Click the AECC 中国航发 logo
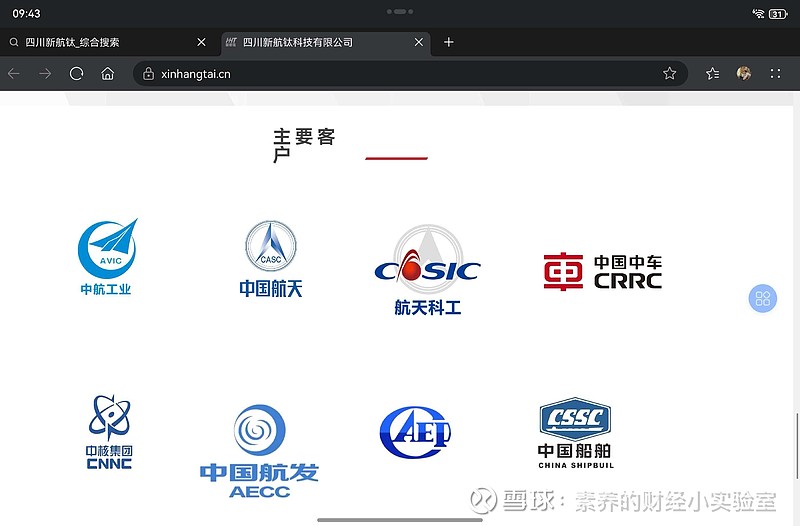This screenshot has width=800, height=526. (259, 452)
